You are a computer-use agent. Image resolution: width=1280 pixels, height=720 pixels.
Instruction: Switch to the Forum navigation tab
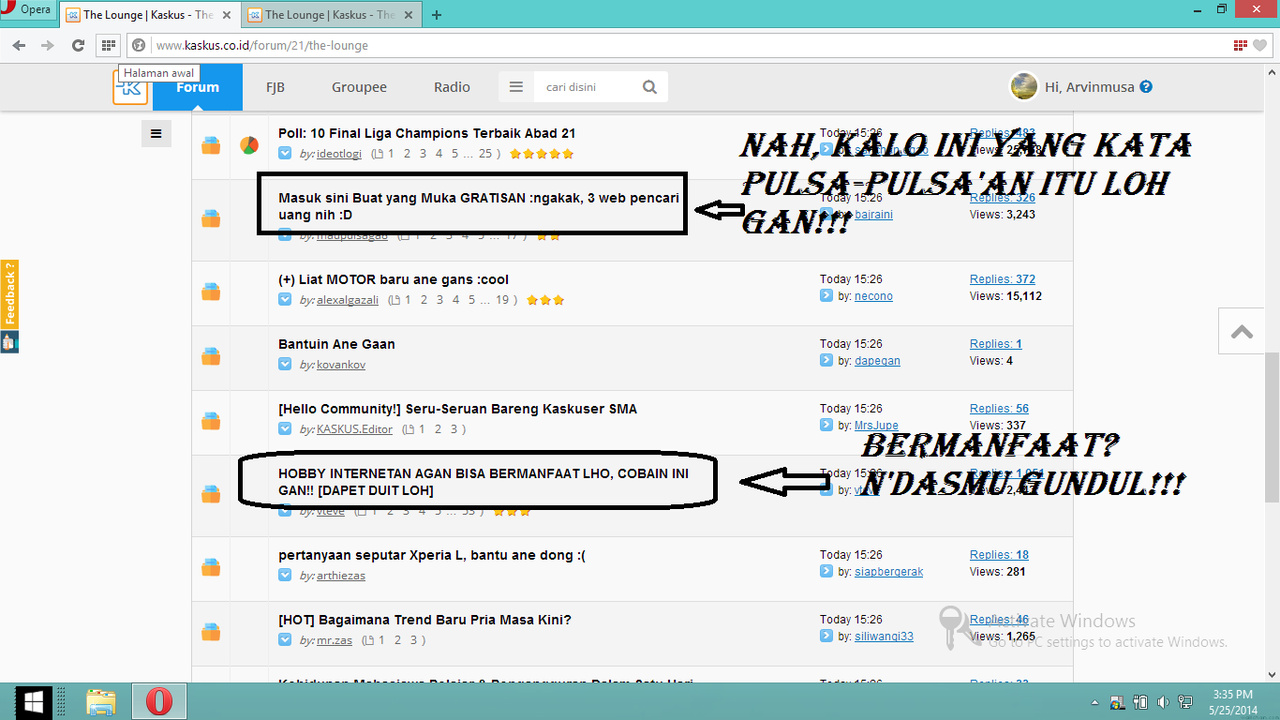pos(197,87)
